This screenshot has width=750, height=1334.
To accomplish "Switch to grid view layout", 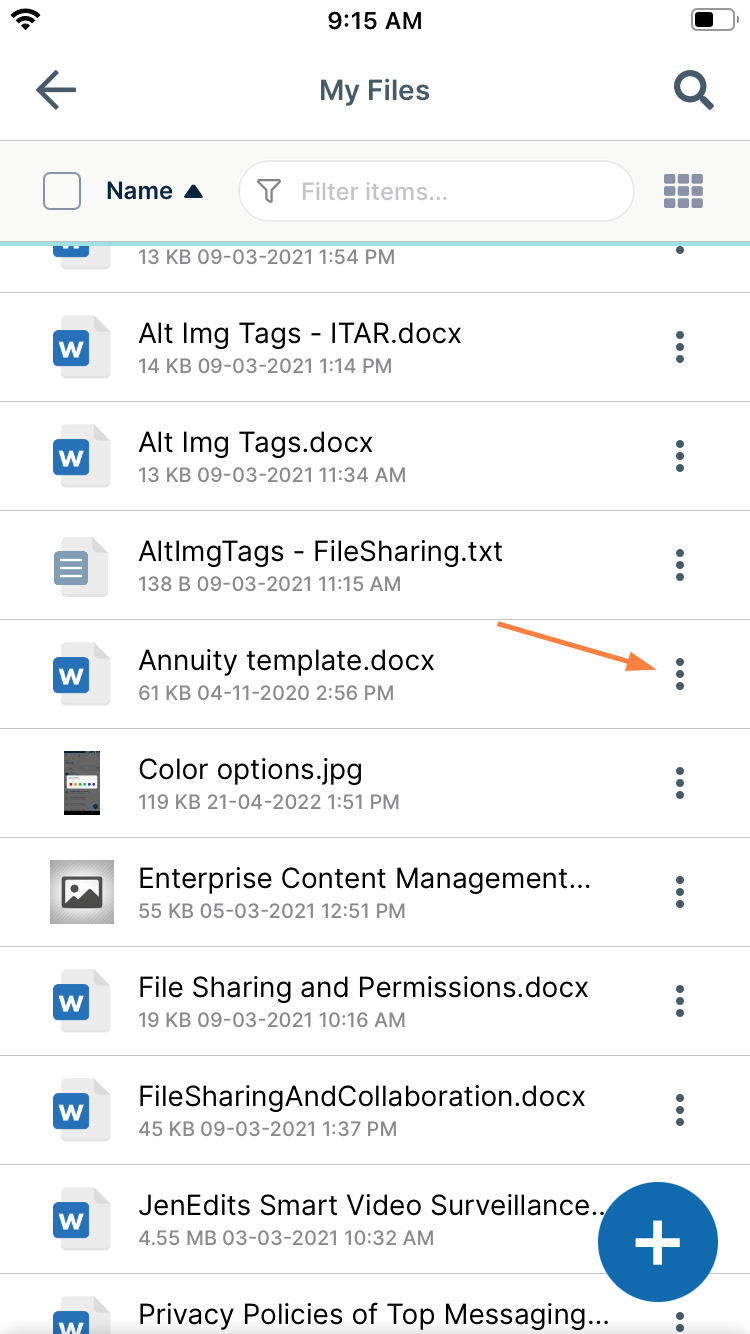I will click(x=683, y=191).
